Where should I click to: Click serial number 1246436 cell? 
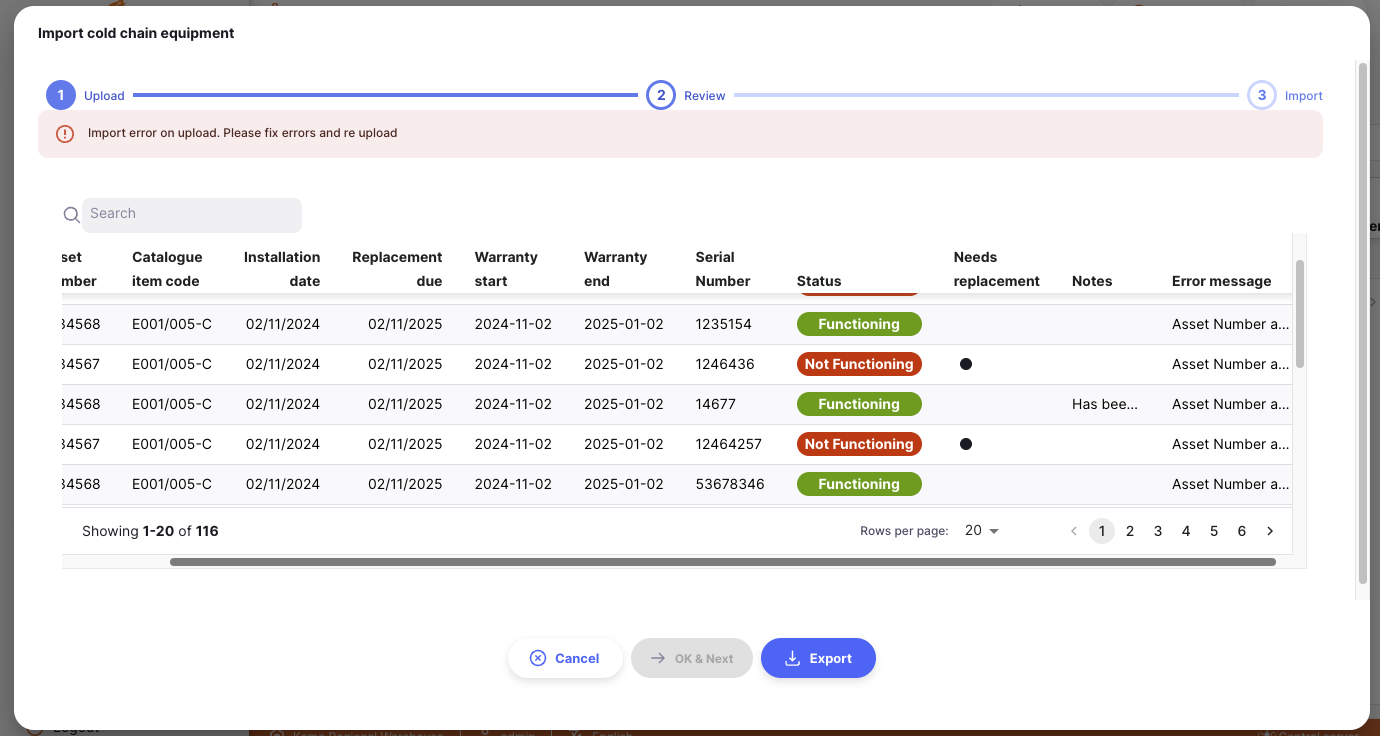(x=725, y=364)
